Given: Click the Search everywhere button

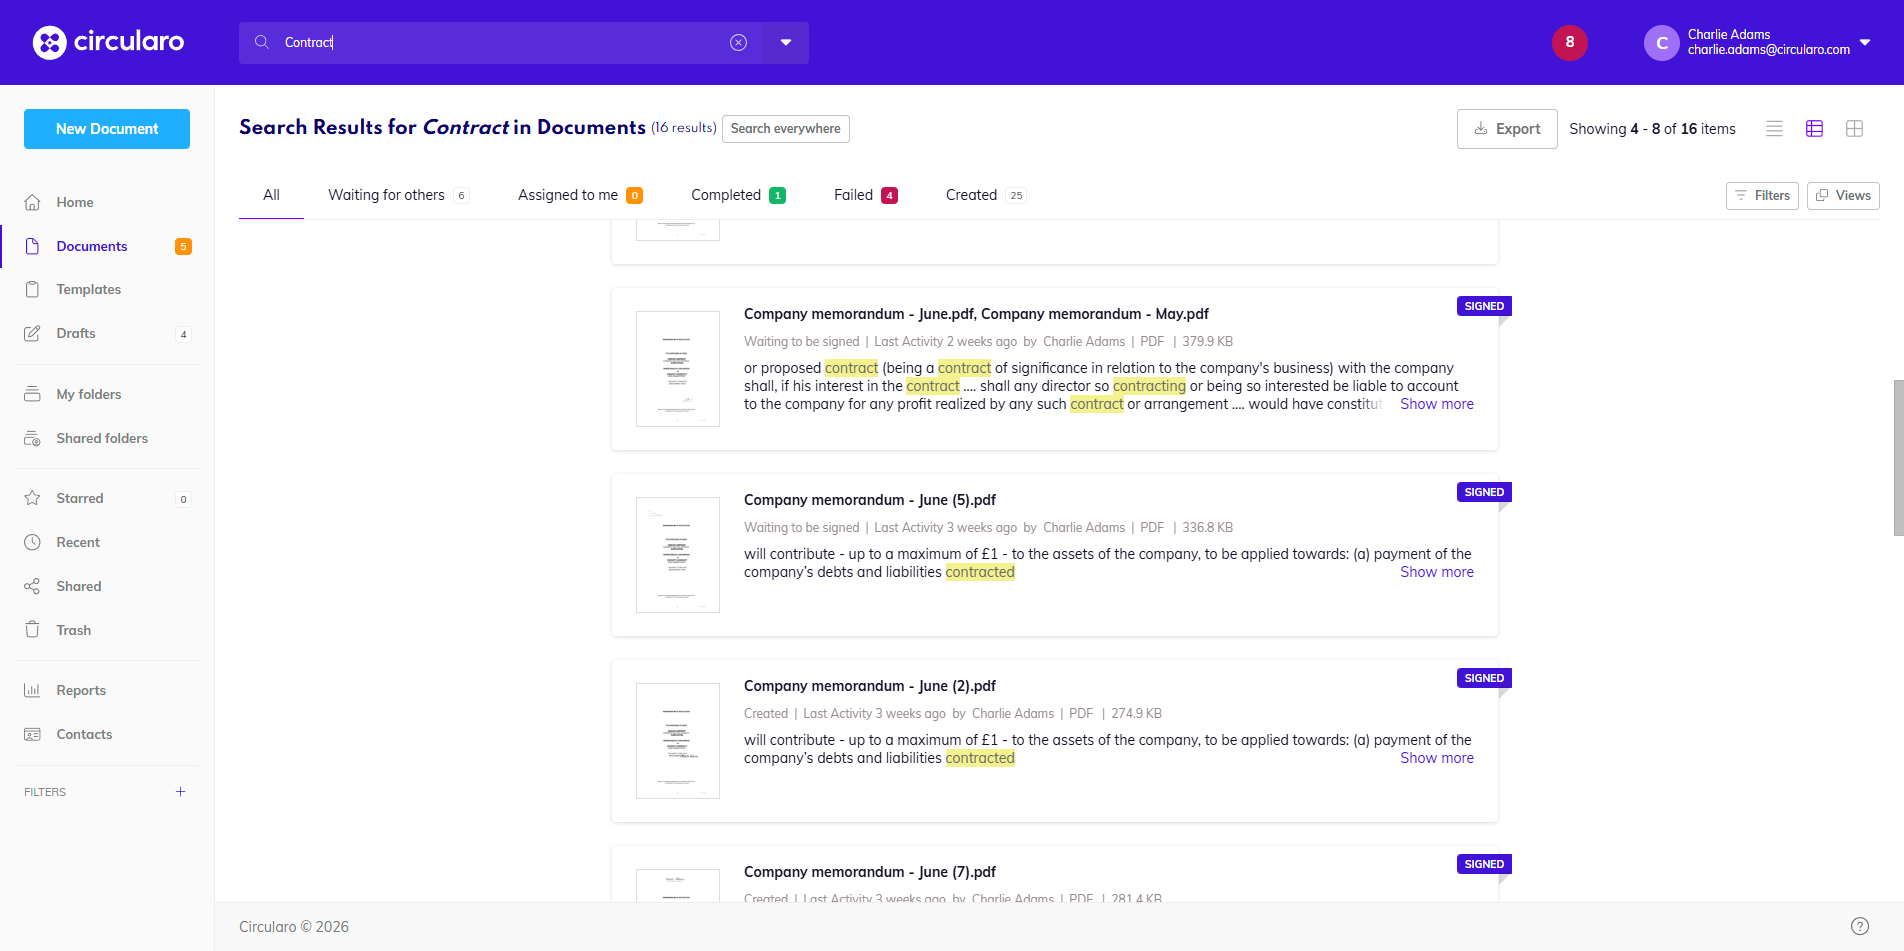Looking at the screenshot, I should 785,128.
